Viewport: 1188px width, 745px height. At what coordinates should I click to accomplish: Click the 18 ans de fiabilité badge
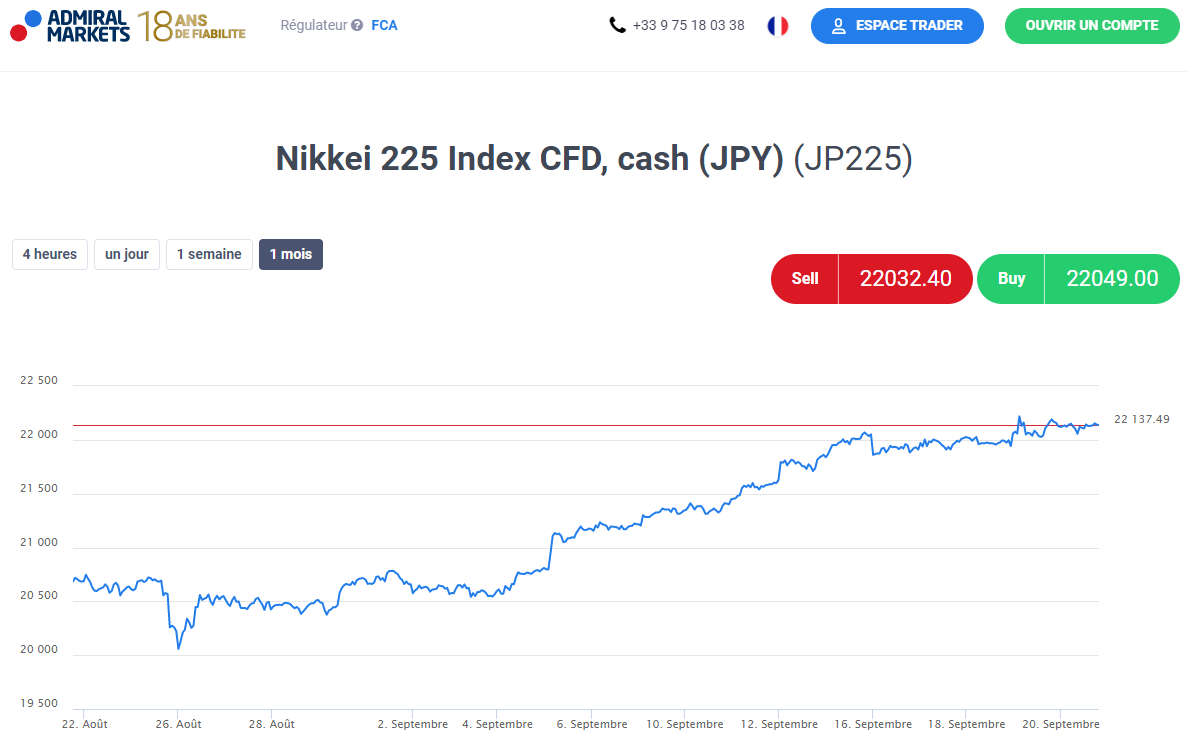192,26
